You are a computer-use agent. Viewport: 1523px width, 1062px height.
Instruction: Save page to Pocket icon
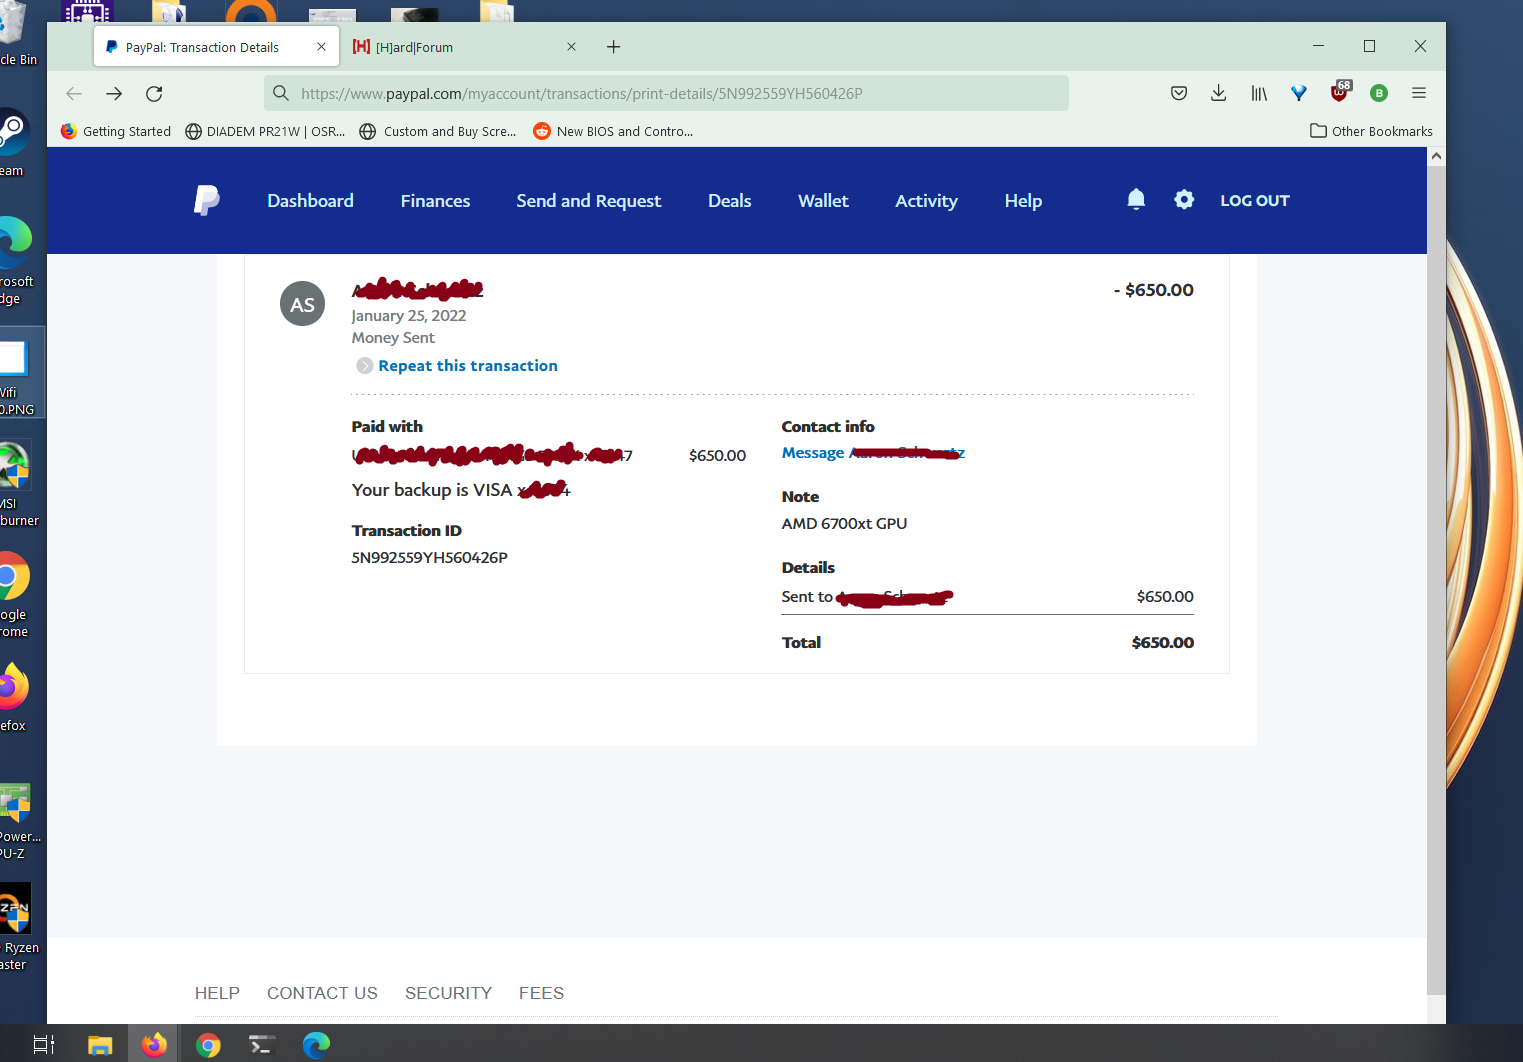(x=1179, y=93)
